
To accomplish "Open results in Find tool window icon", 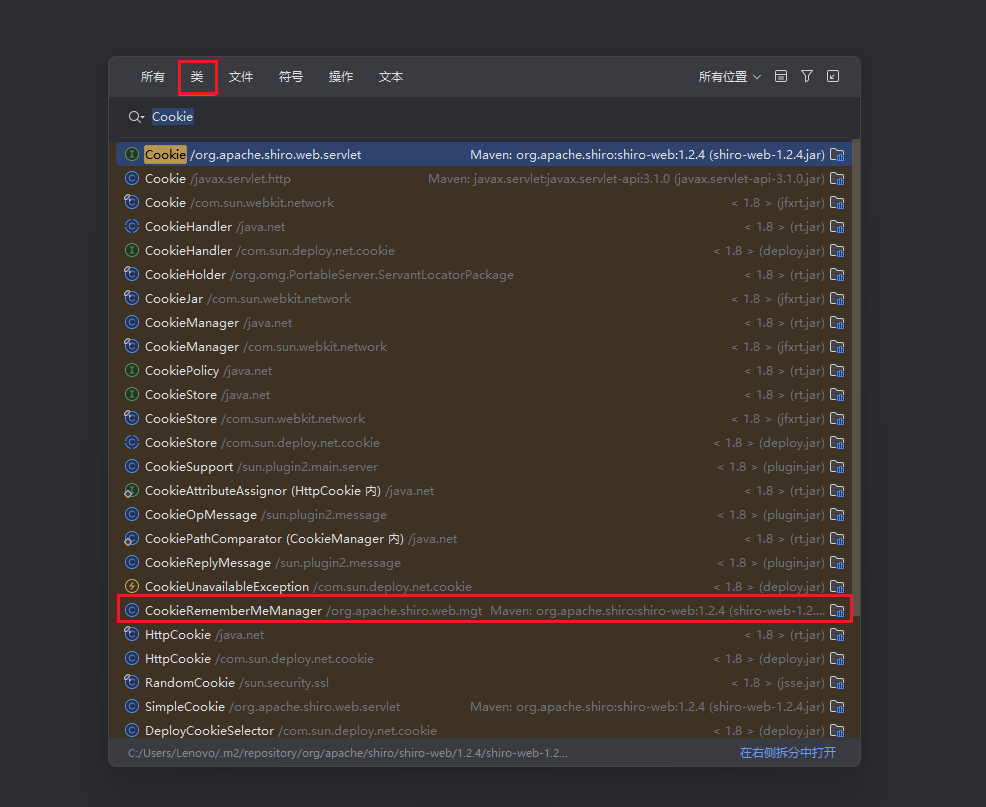I will (833, 77).
